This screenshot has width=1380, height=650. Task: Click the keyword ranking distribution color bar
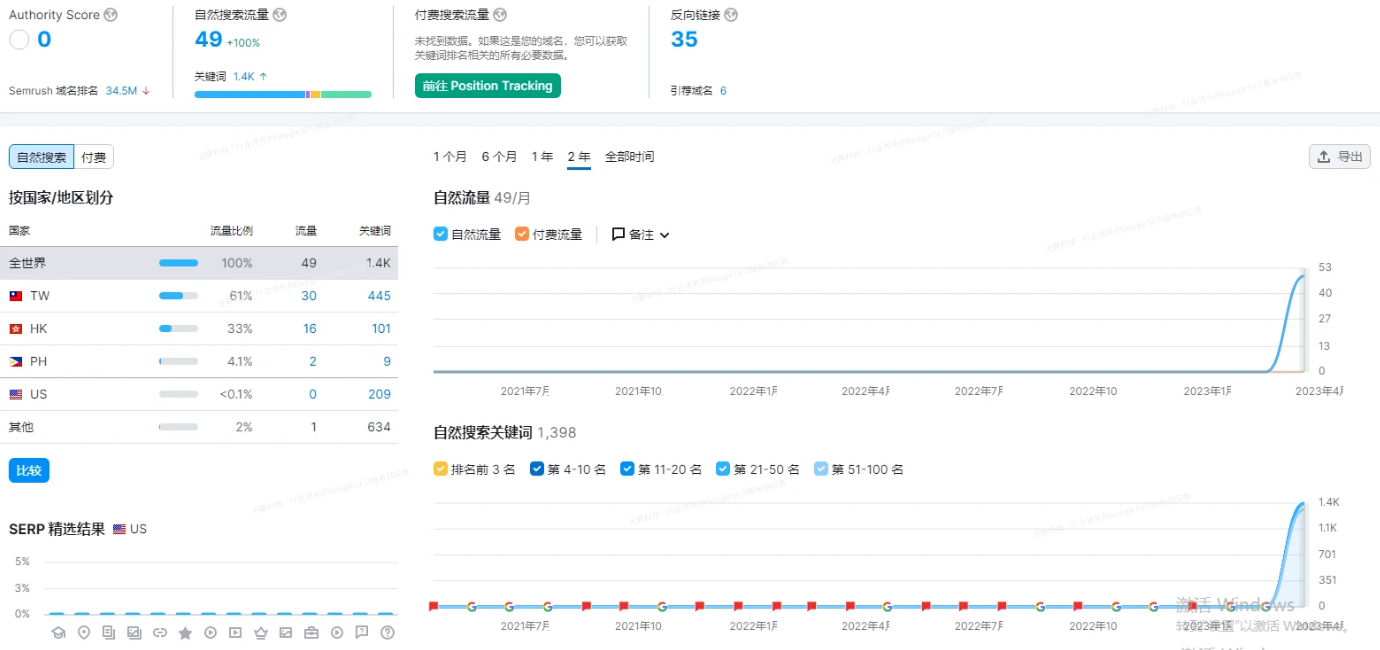pos(283,94)
